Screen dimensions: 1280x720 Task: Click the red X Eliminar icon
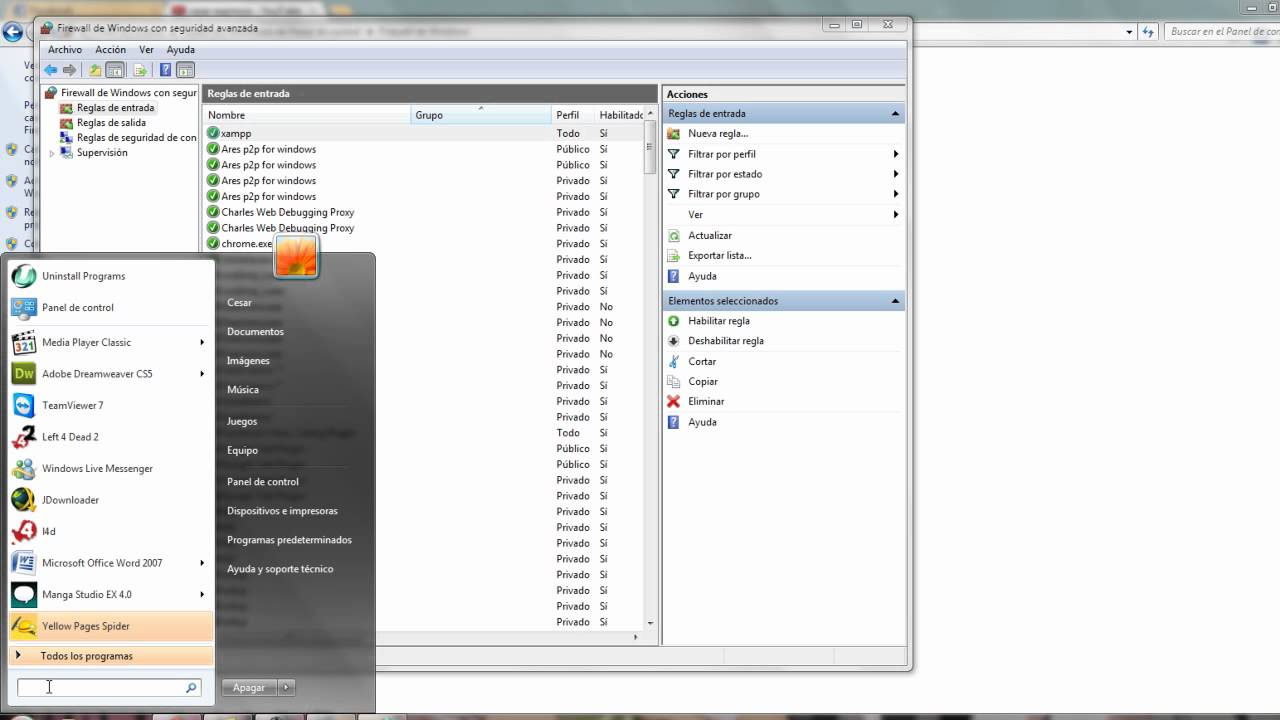(674, 401)
